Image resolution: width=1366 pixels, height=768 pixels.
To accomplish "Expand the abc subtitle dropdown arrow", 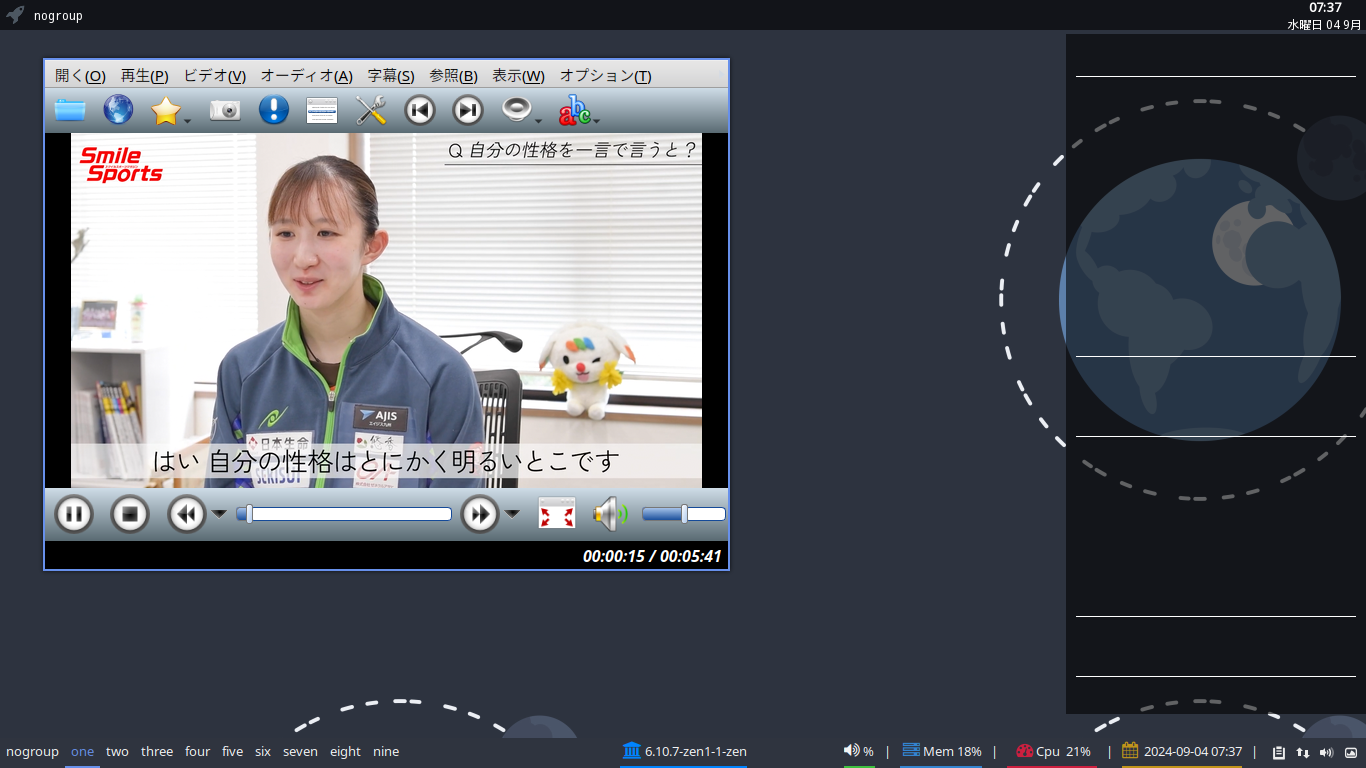I will (x=597, y=121).
